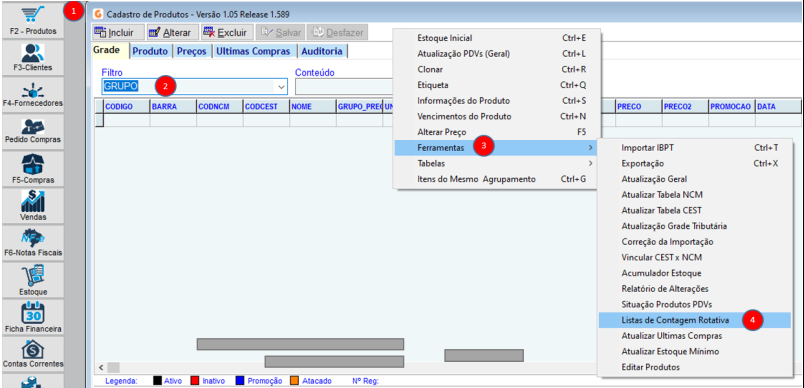
Task: Click the grid's left scroll arrow
Action: tap(101, 367)
